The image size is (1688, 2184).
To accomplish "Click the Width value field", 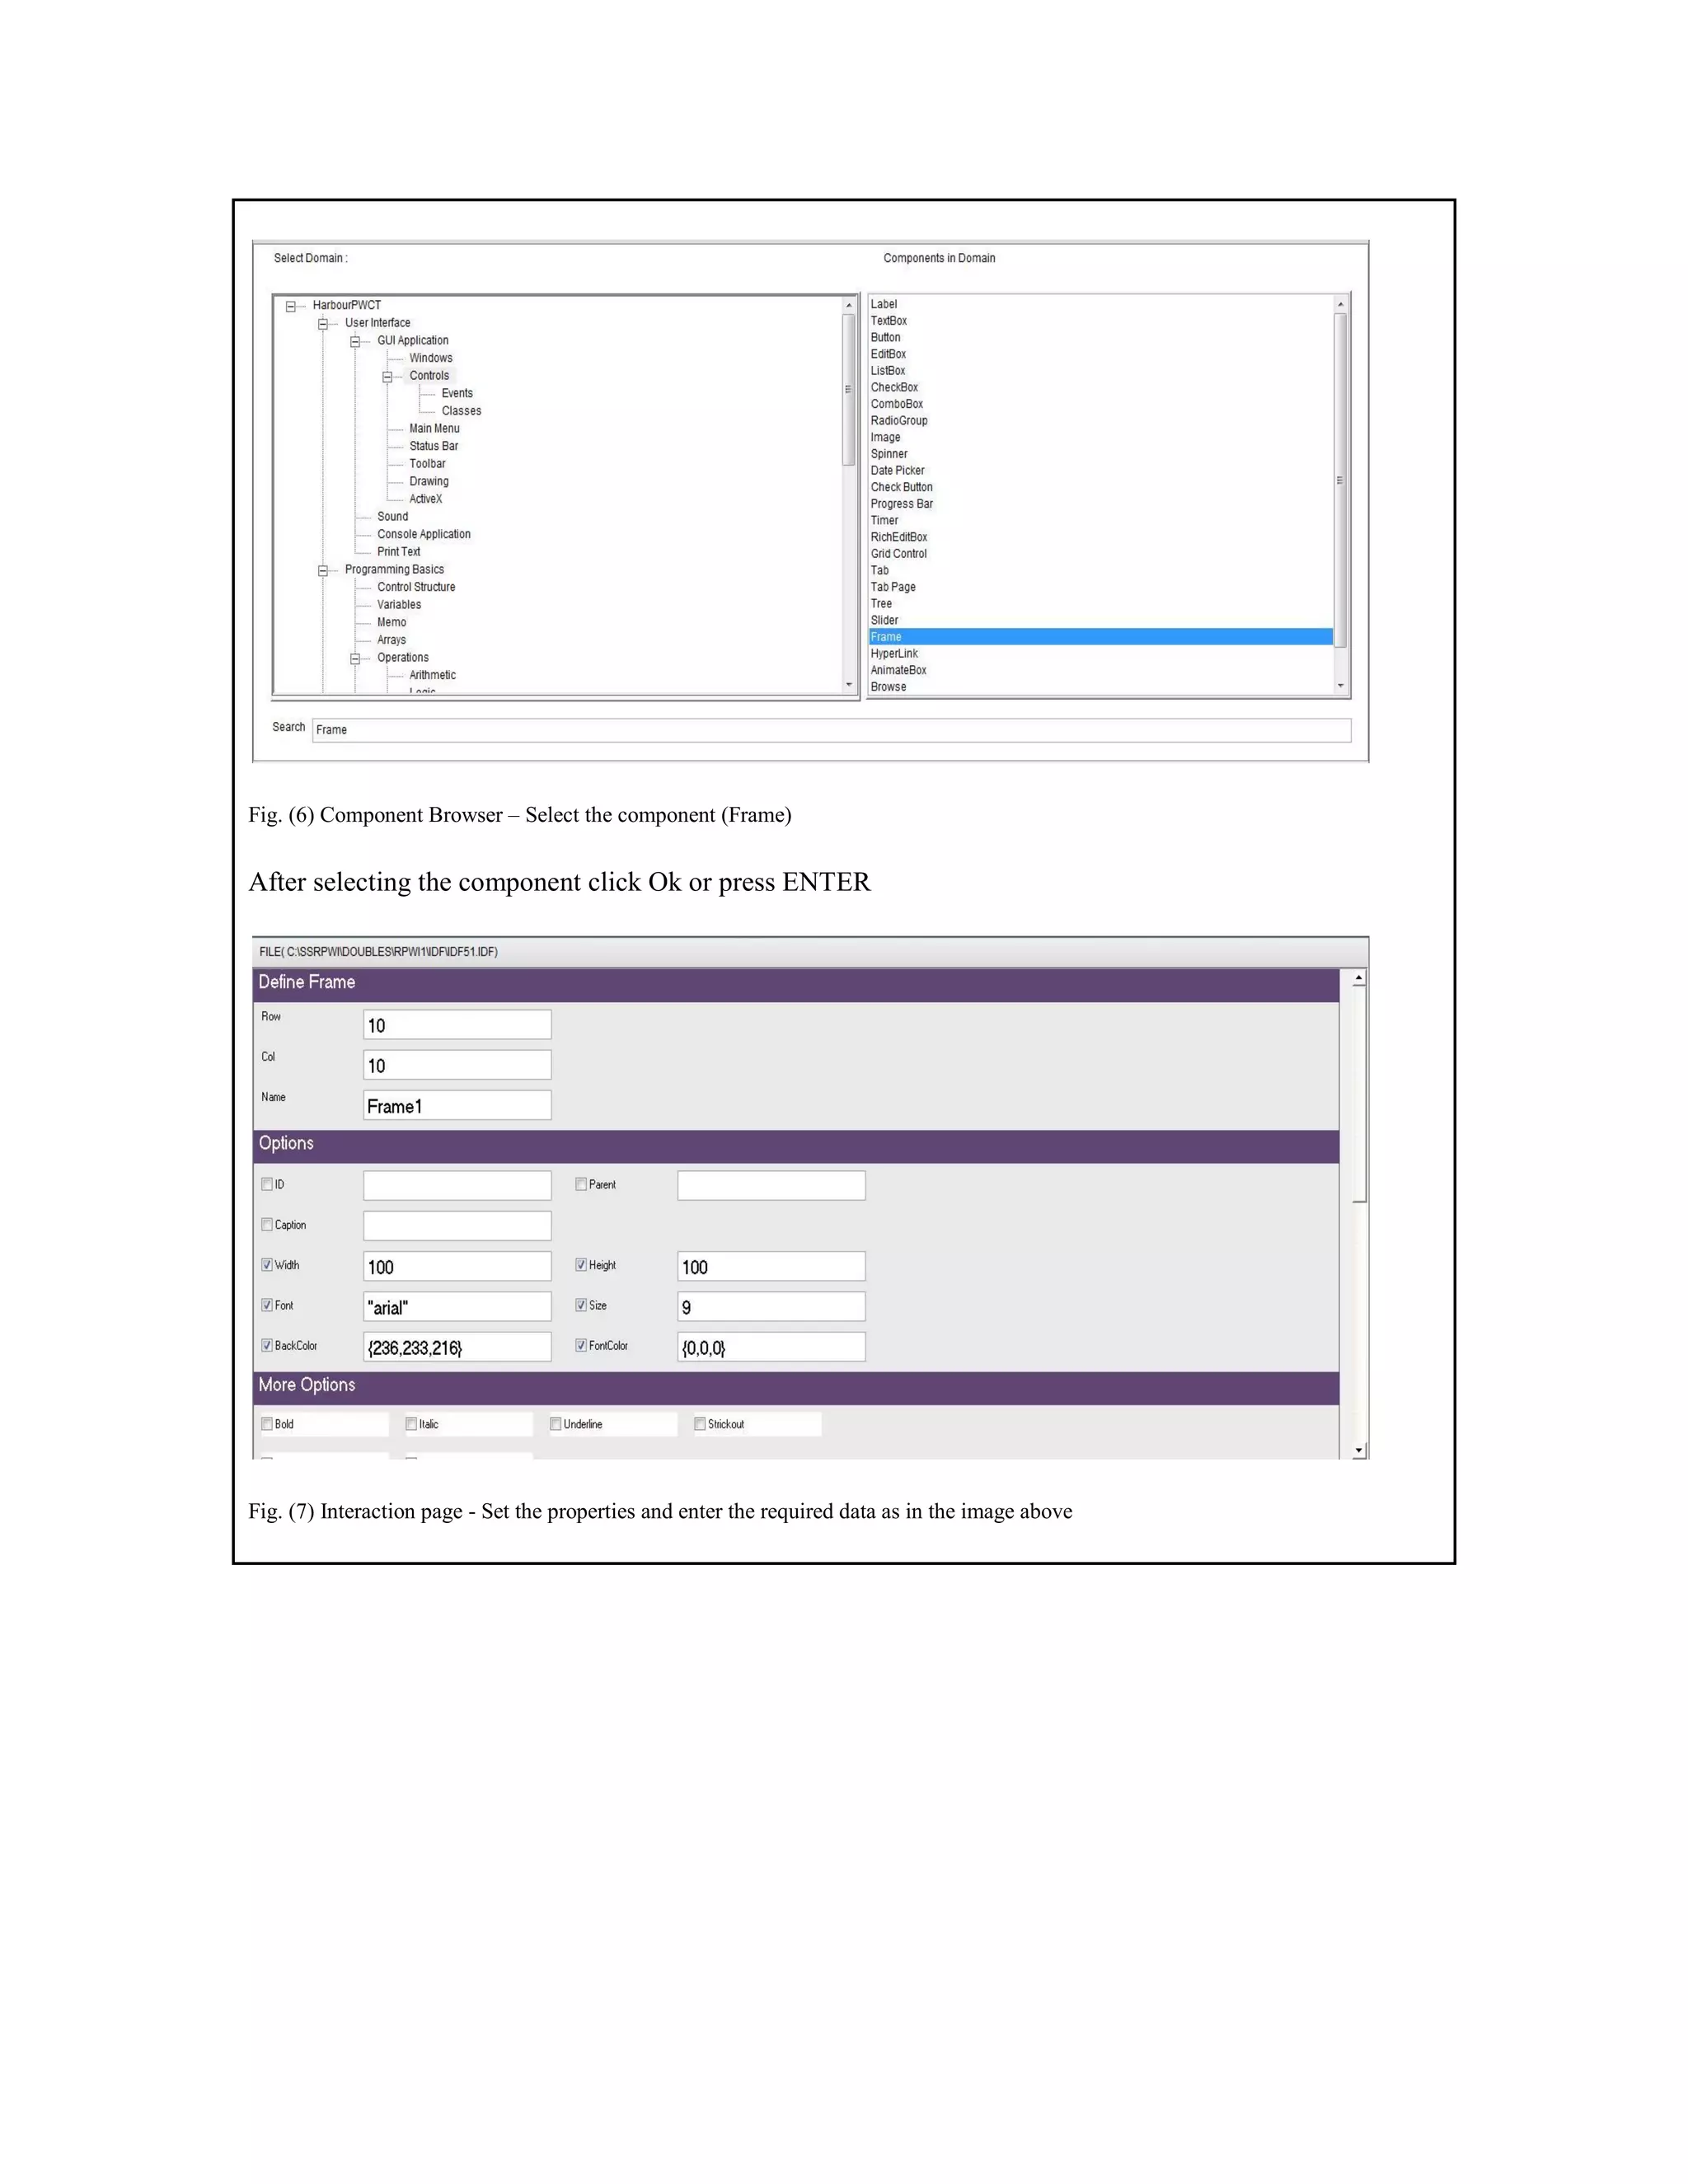I will click(x=457, y=1266).
